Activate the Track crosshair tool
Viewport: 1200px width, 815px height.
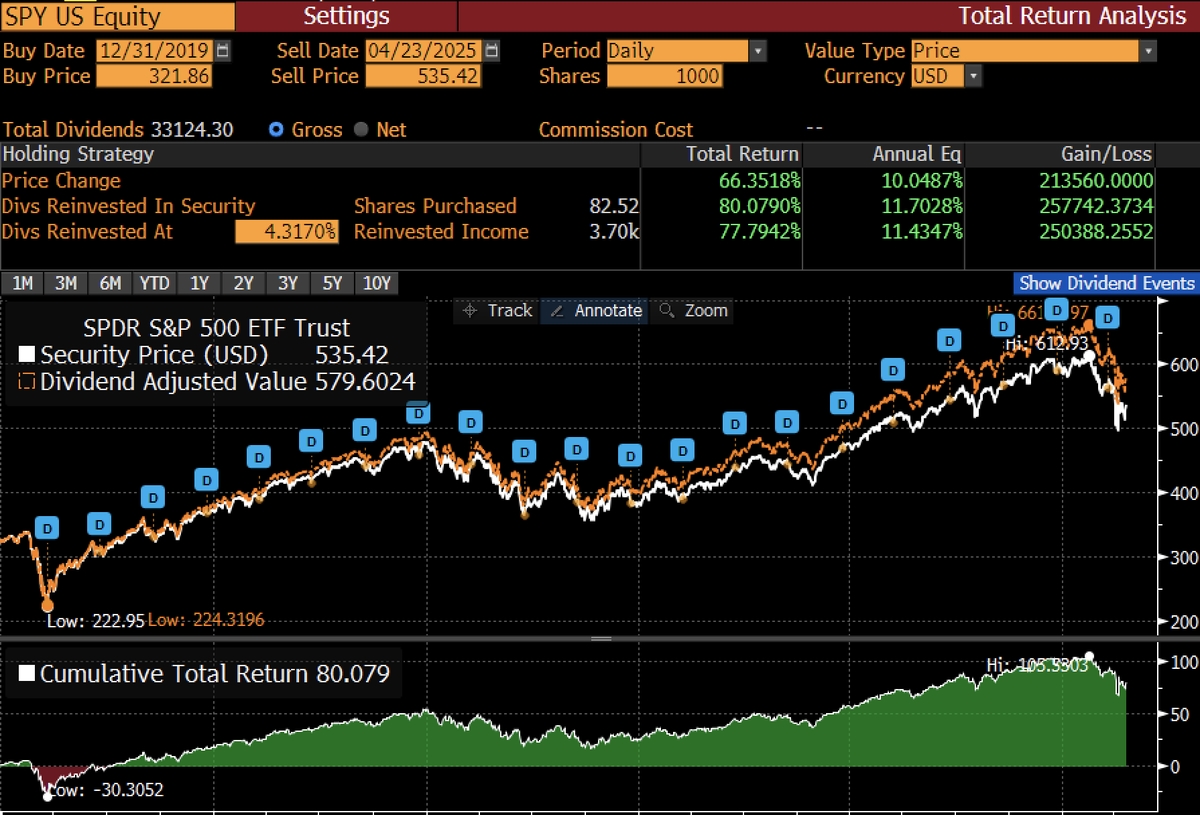[x=497, y=311]
